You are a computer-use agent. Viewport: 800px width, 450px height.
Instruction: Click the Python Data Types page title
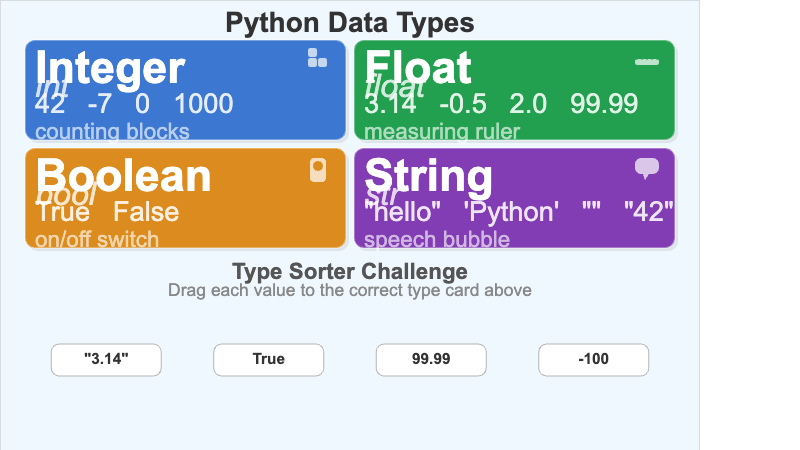coord(349,22)
